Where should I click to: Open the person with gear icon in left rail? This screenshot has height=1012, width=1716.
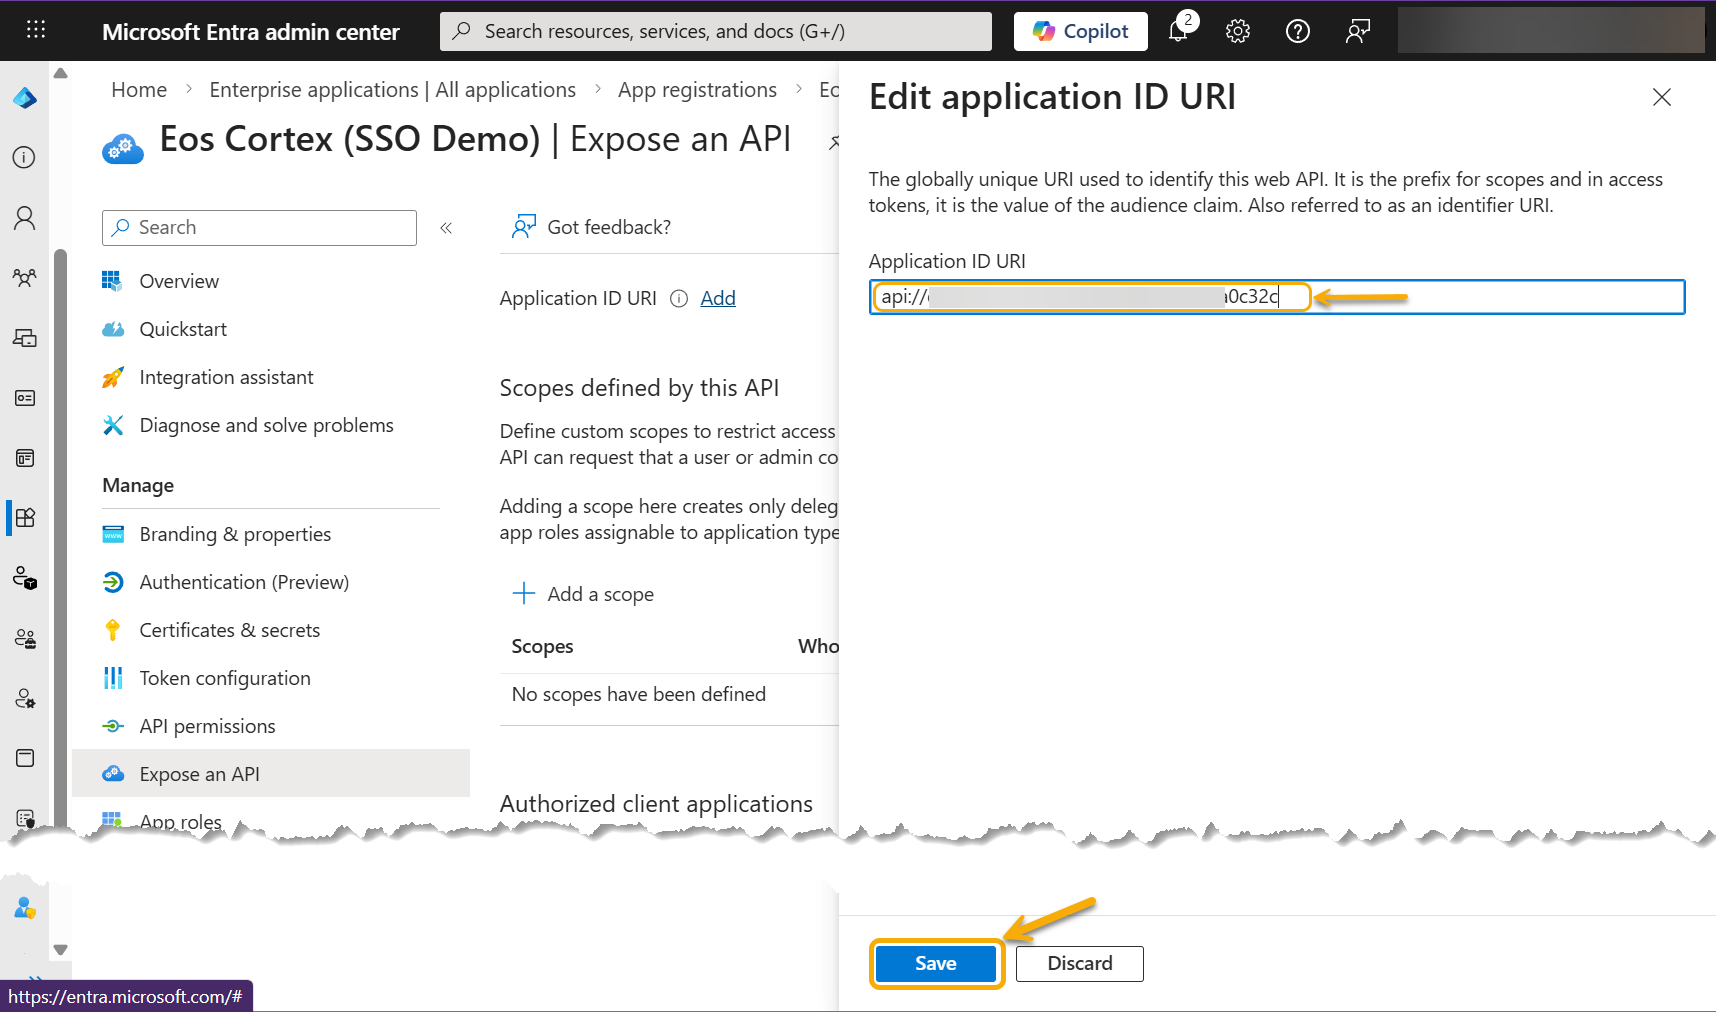[x=25, y=698]
